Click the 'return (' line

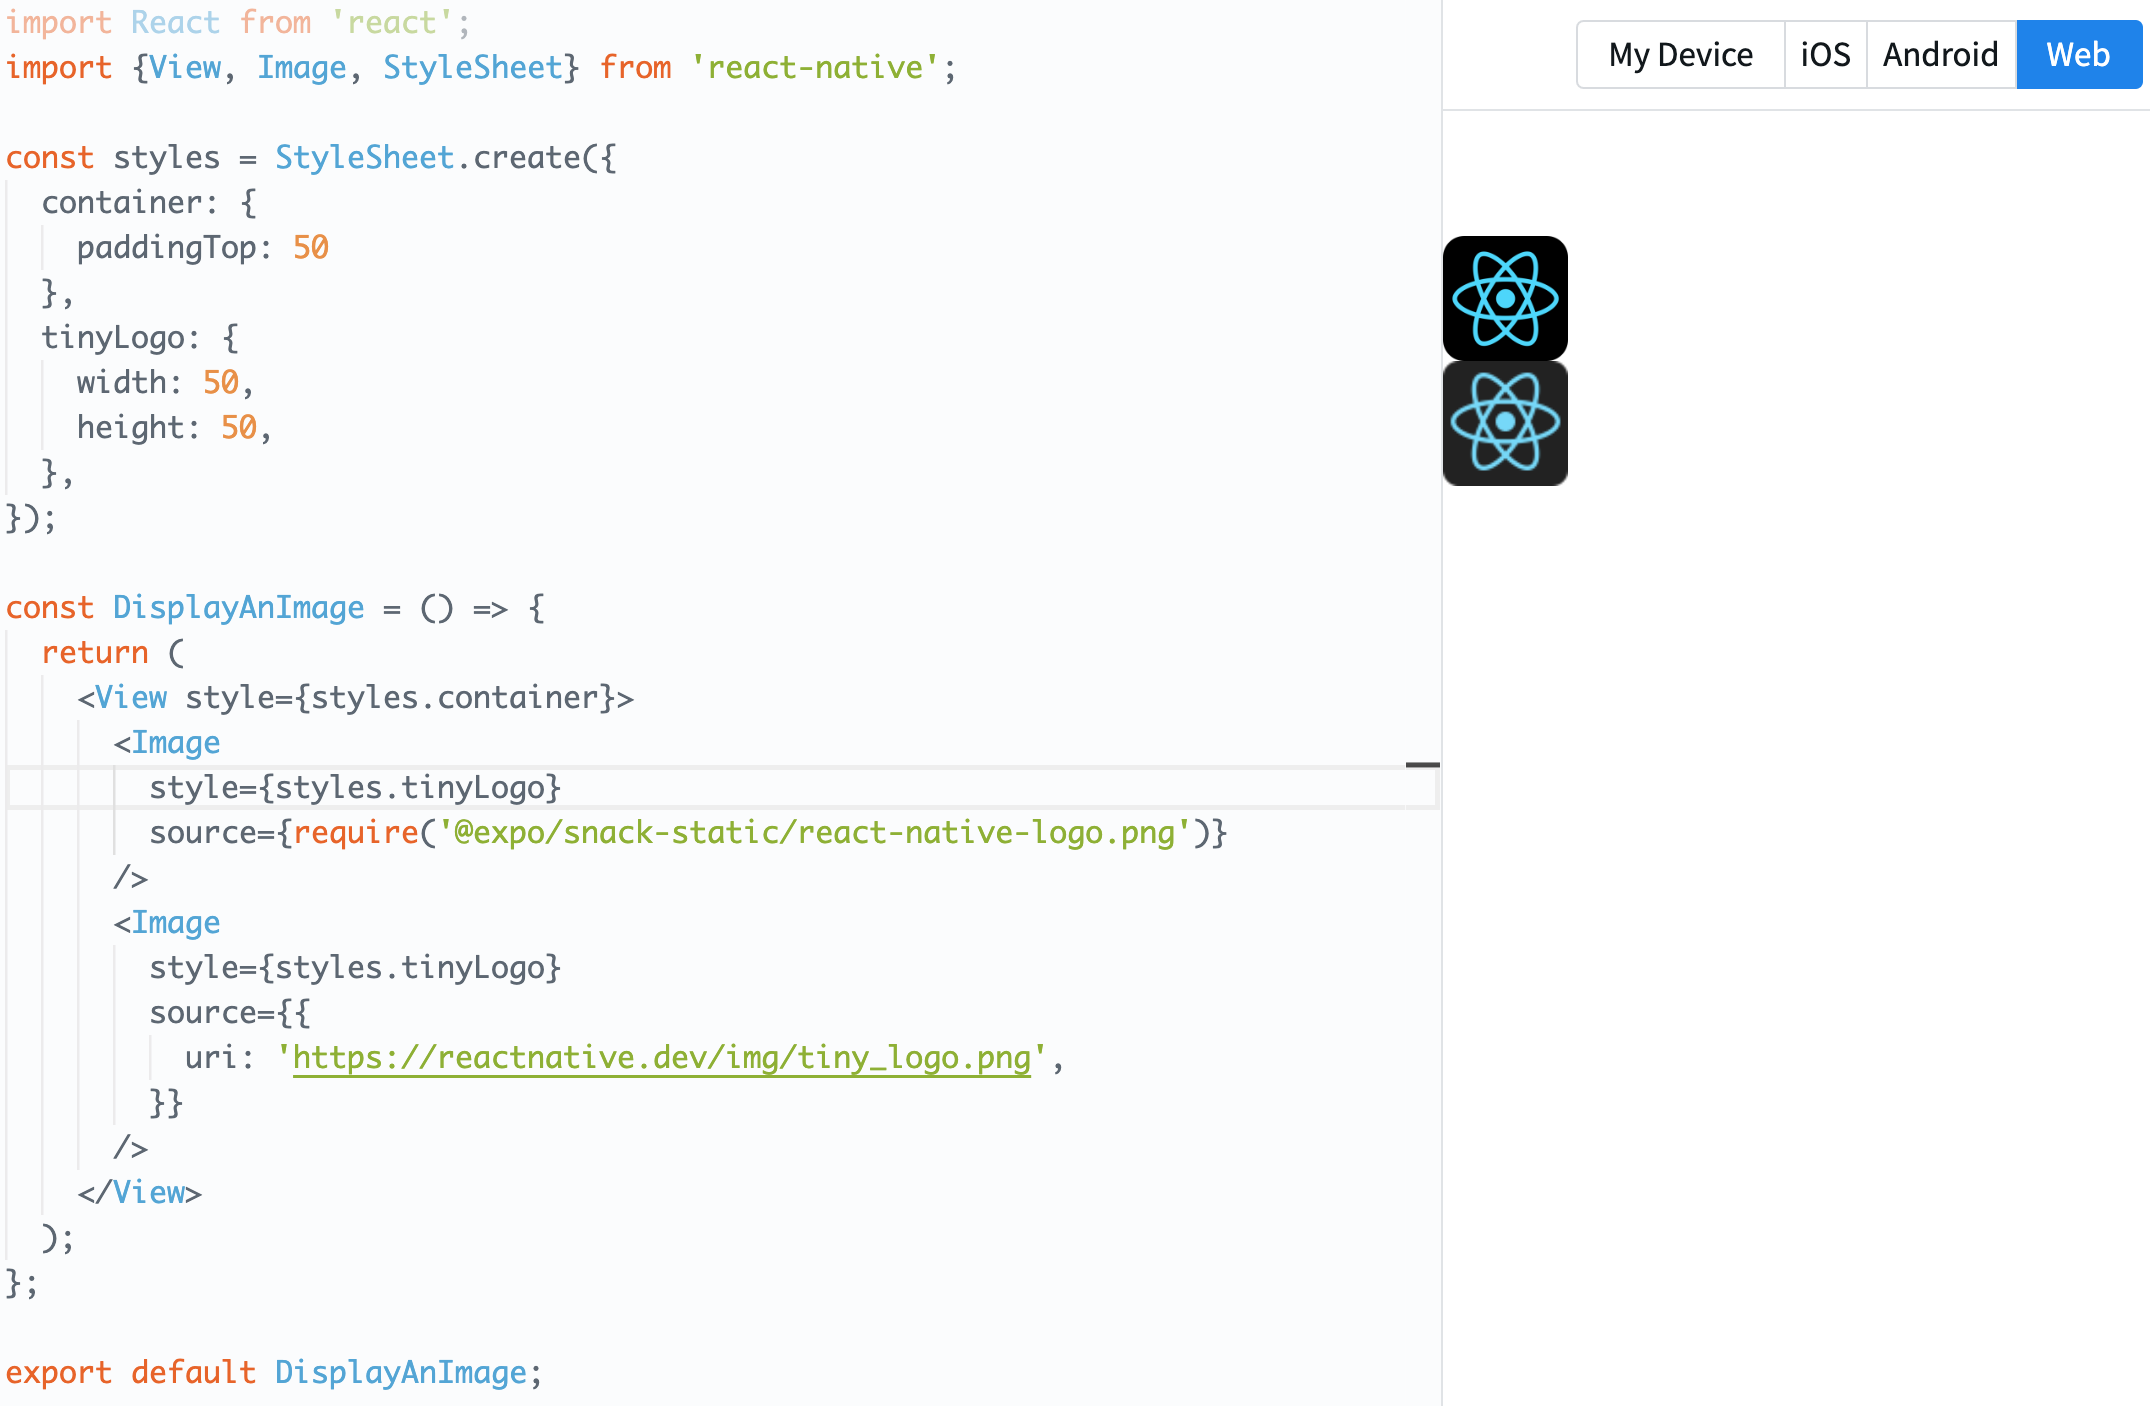click(113, 653)
